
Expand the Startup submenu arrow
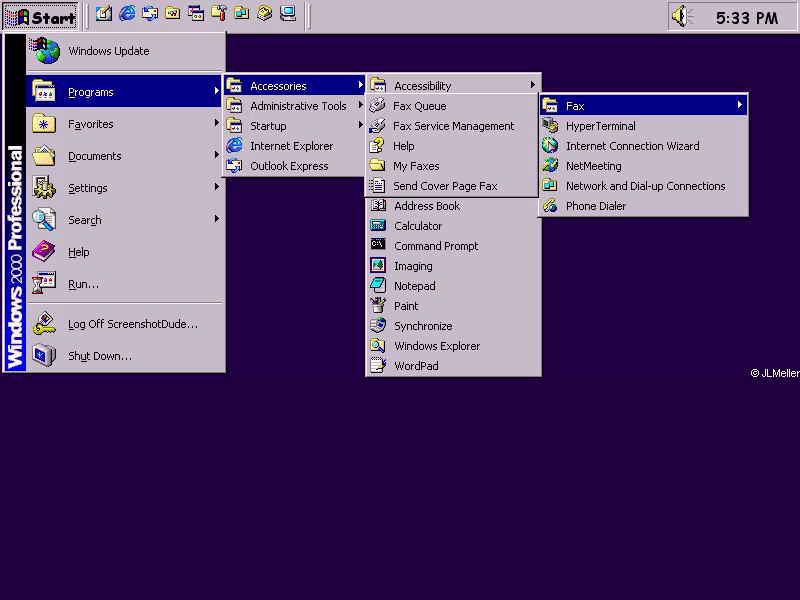pyautogui.click(x=360, y=125)
